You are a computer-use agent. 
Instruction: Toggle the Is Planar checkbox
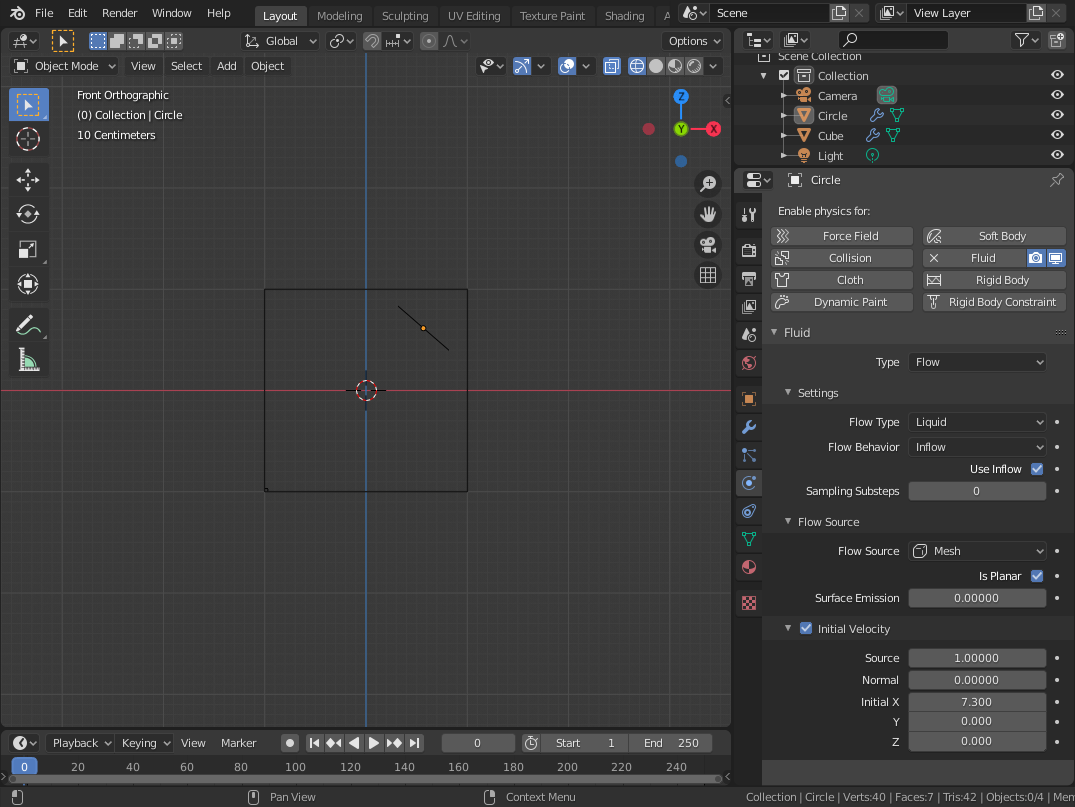[x=1037, y=576]
